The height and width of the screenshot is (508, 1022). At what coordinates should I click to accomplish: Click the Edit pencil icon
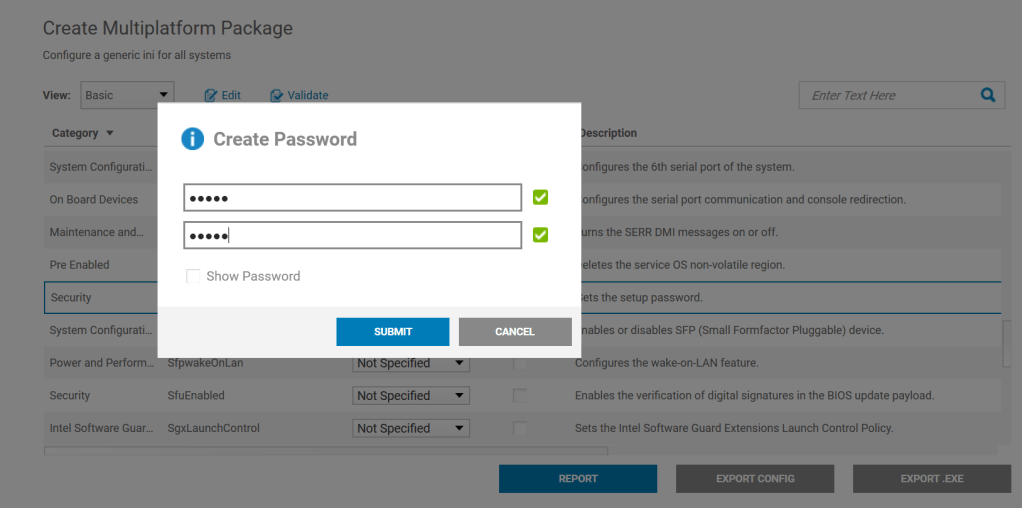(x=211, y=96)
